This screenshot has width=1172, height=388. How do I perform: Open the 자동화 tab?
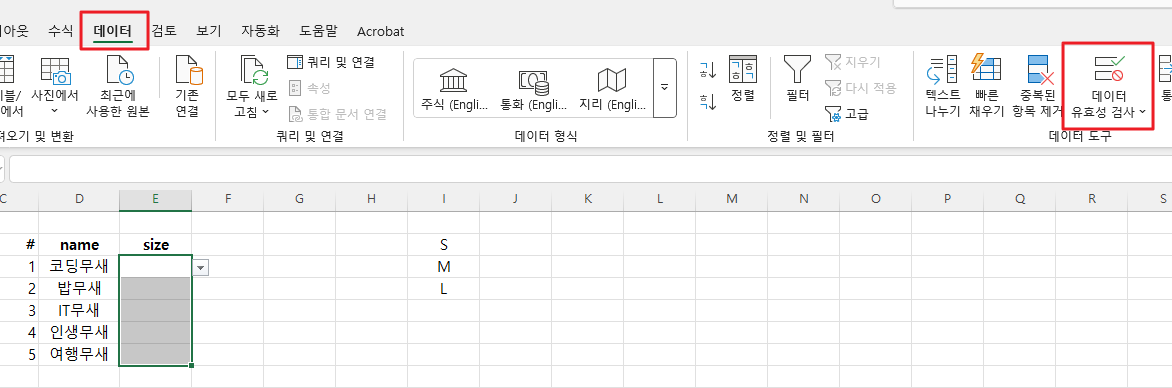[260, 31]
